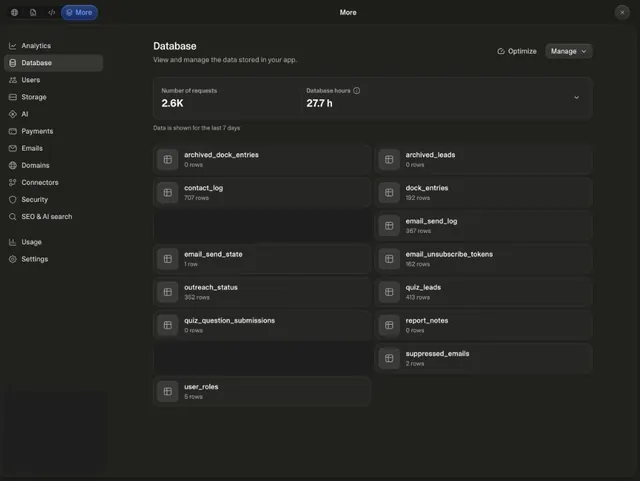This screenshot has width=640, height=481.
Task: Click the "2 rows" count text
Action: pos(415,363)
